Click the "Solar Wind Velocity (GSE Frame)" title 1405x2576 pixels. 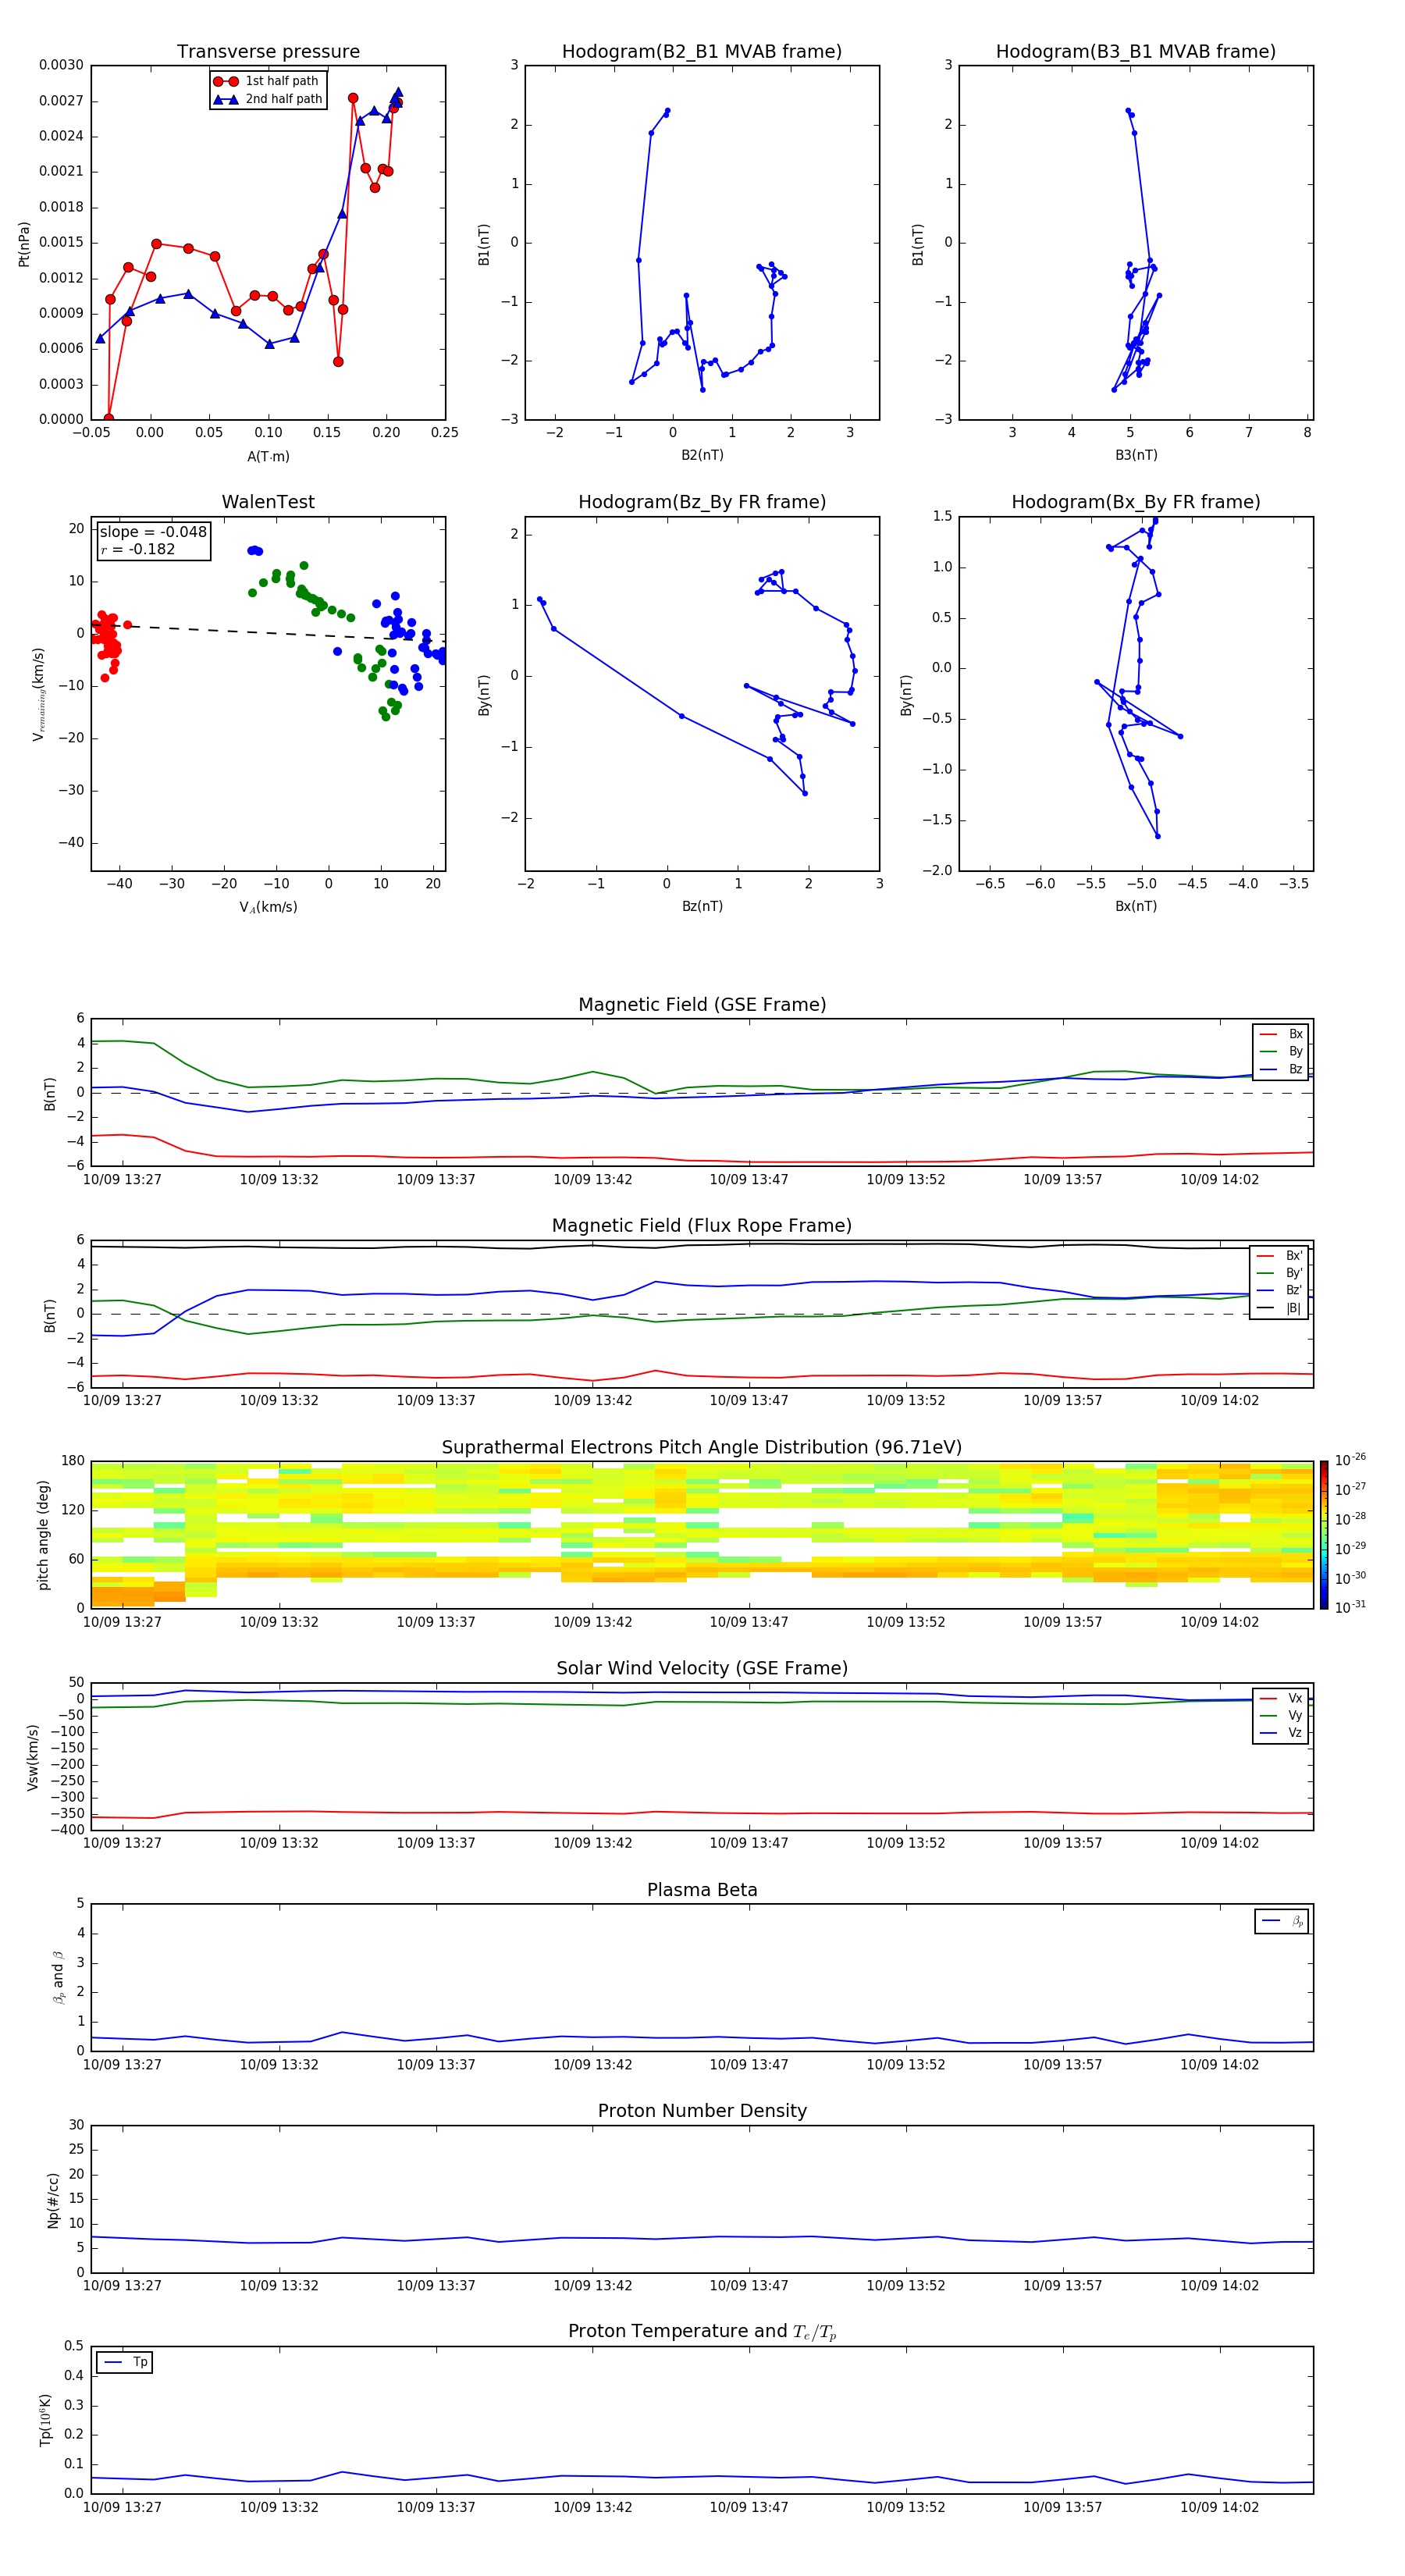pyautogui.click(x=702, y=1668)
